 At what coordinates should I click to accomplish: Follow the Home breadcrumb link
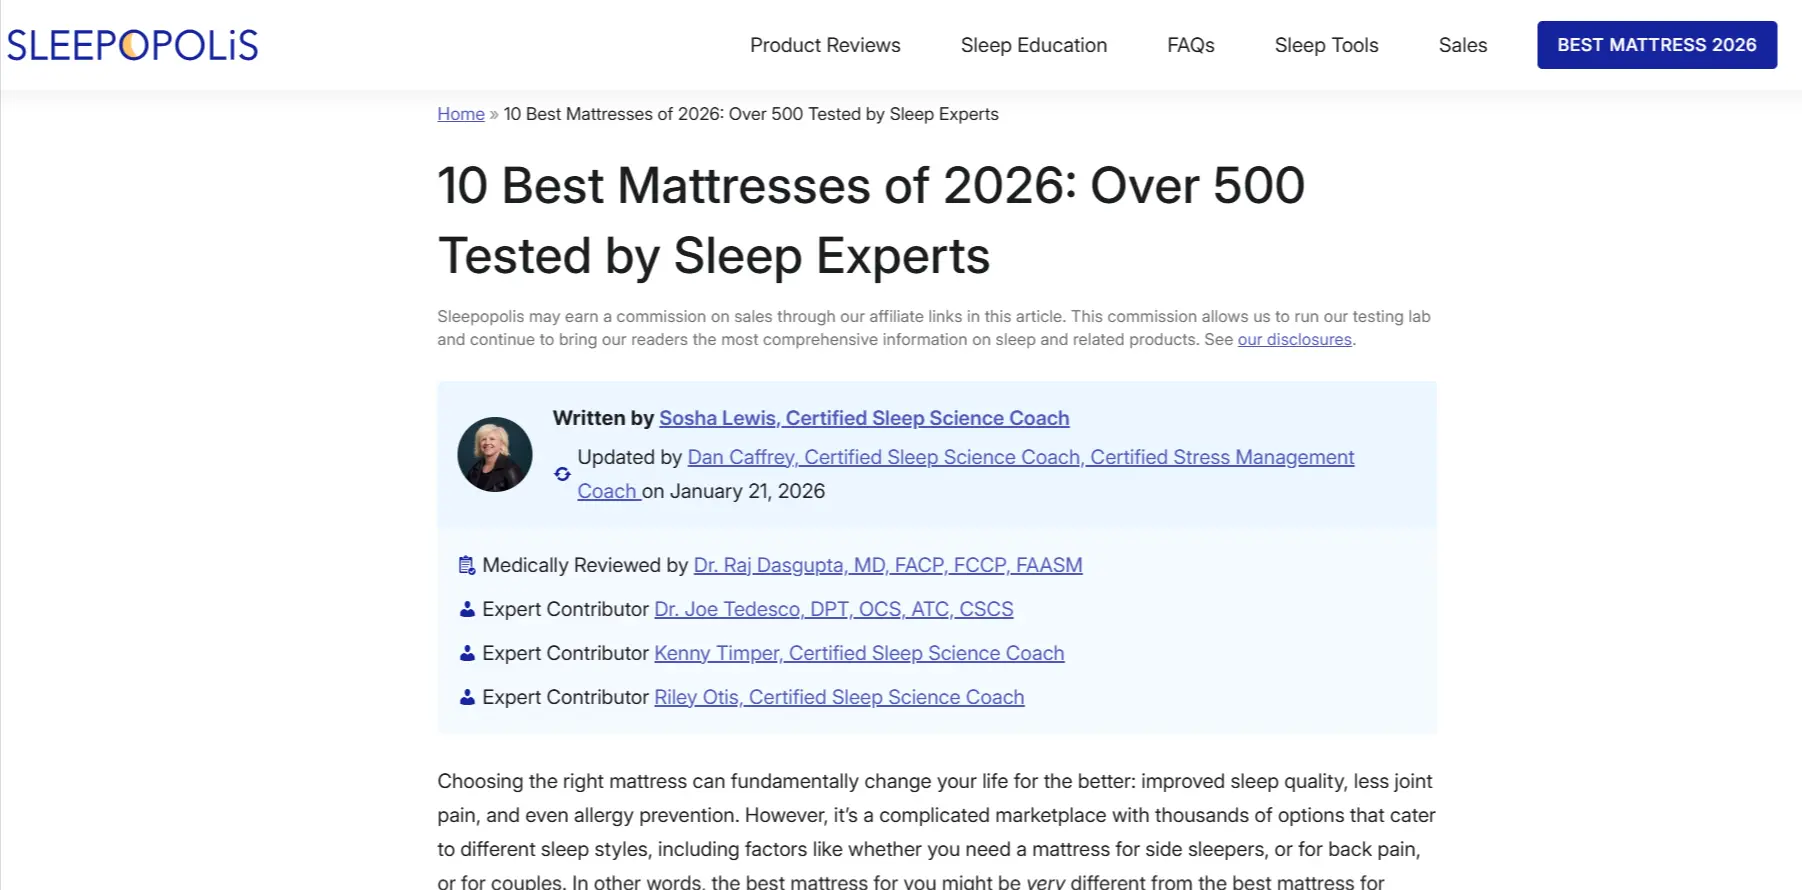tap(461, 114)
